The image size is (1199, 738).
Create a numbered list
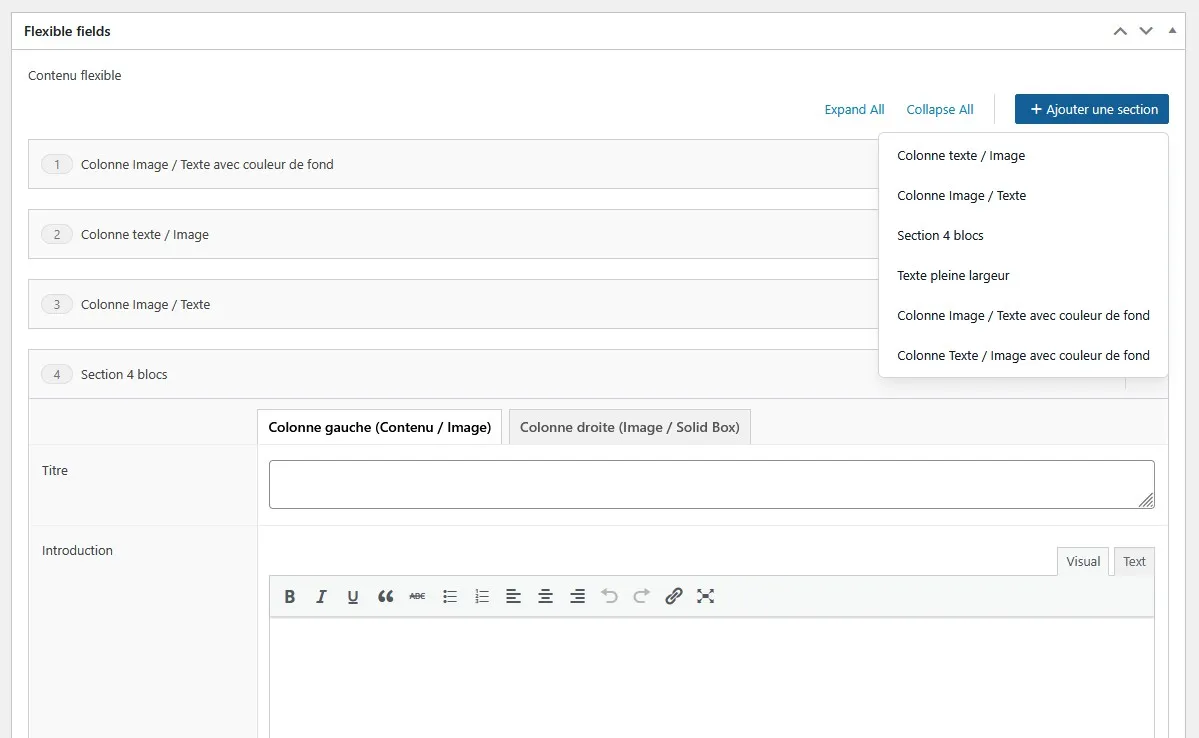click(x=482, y=597)
